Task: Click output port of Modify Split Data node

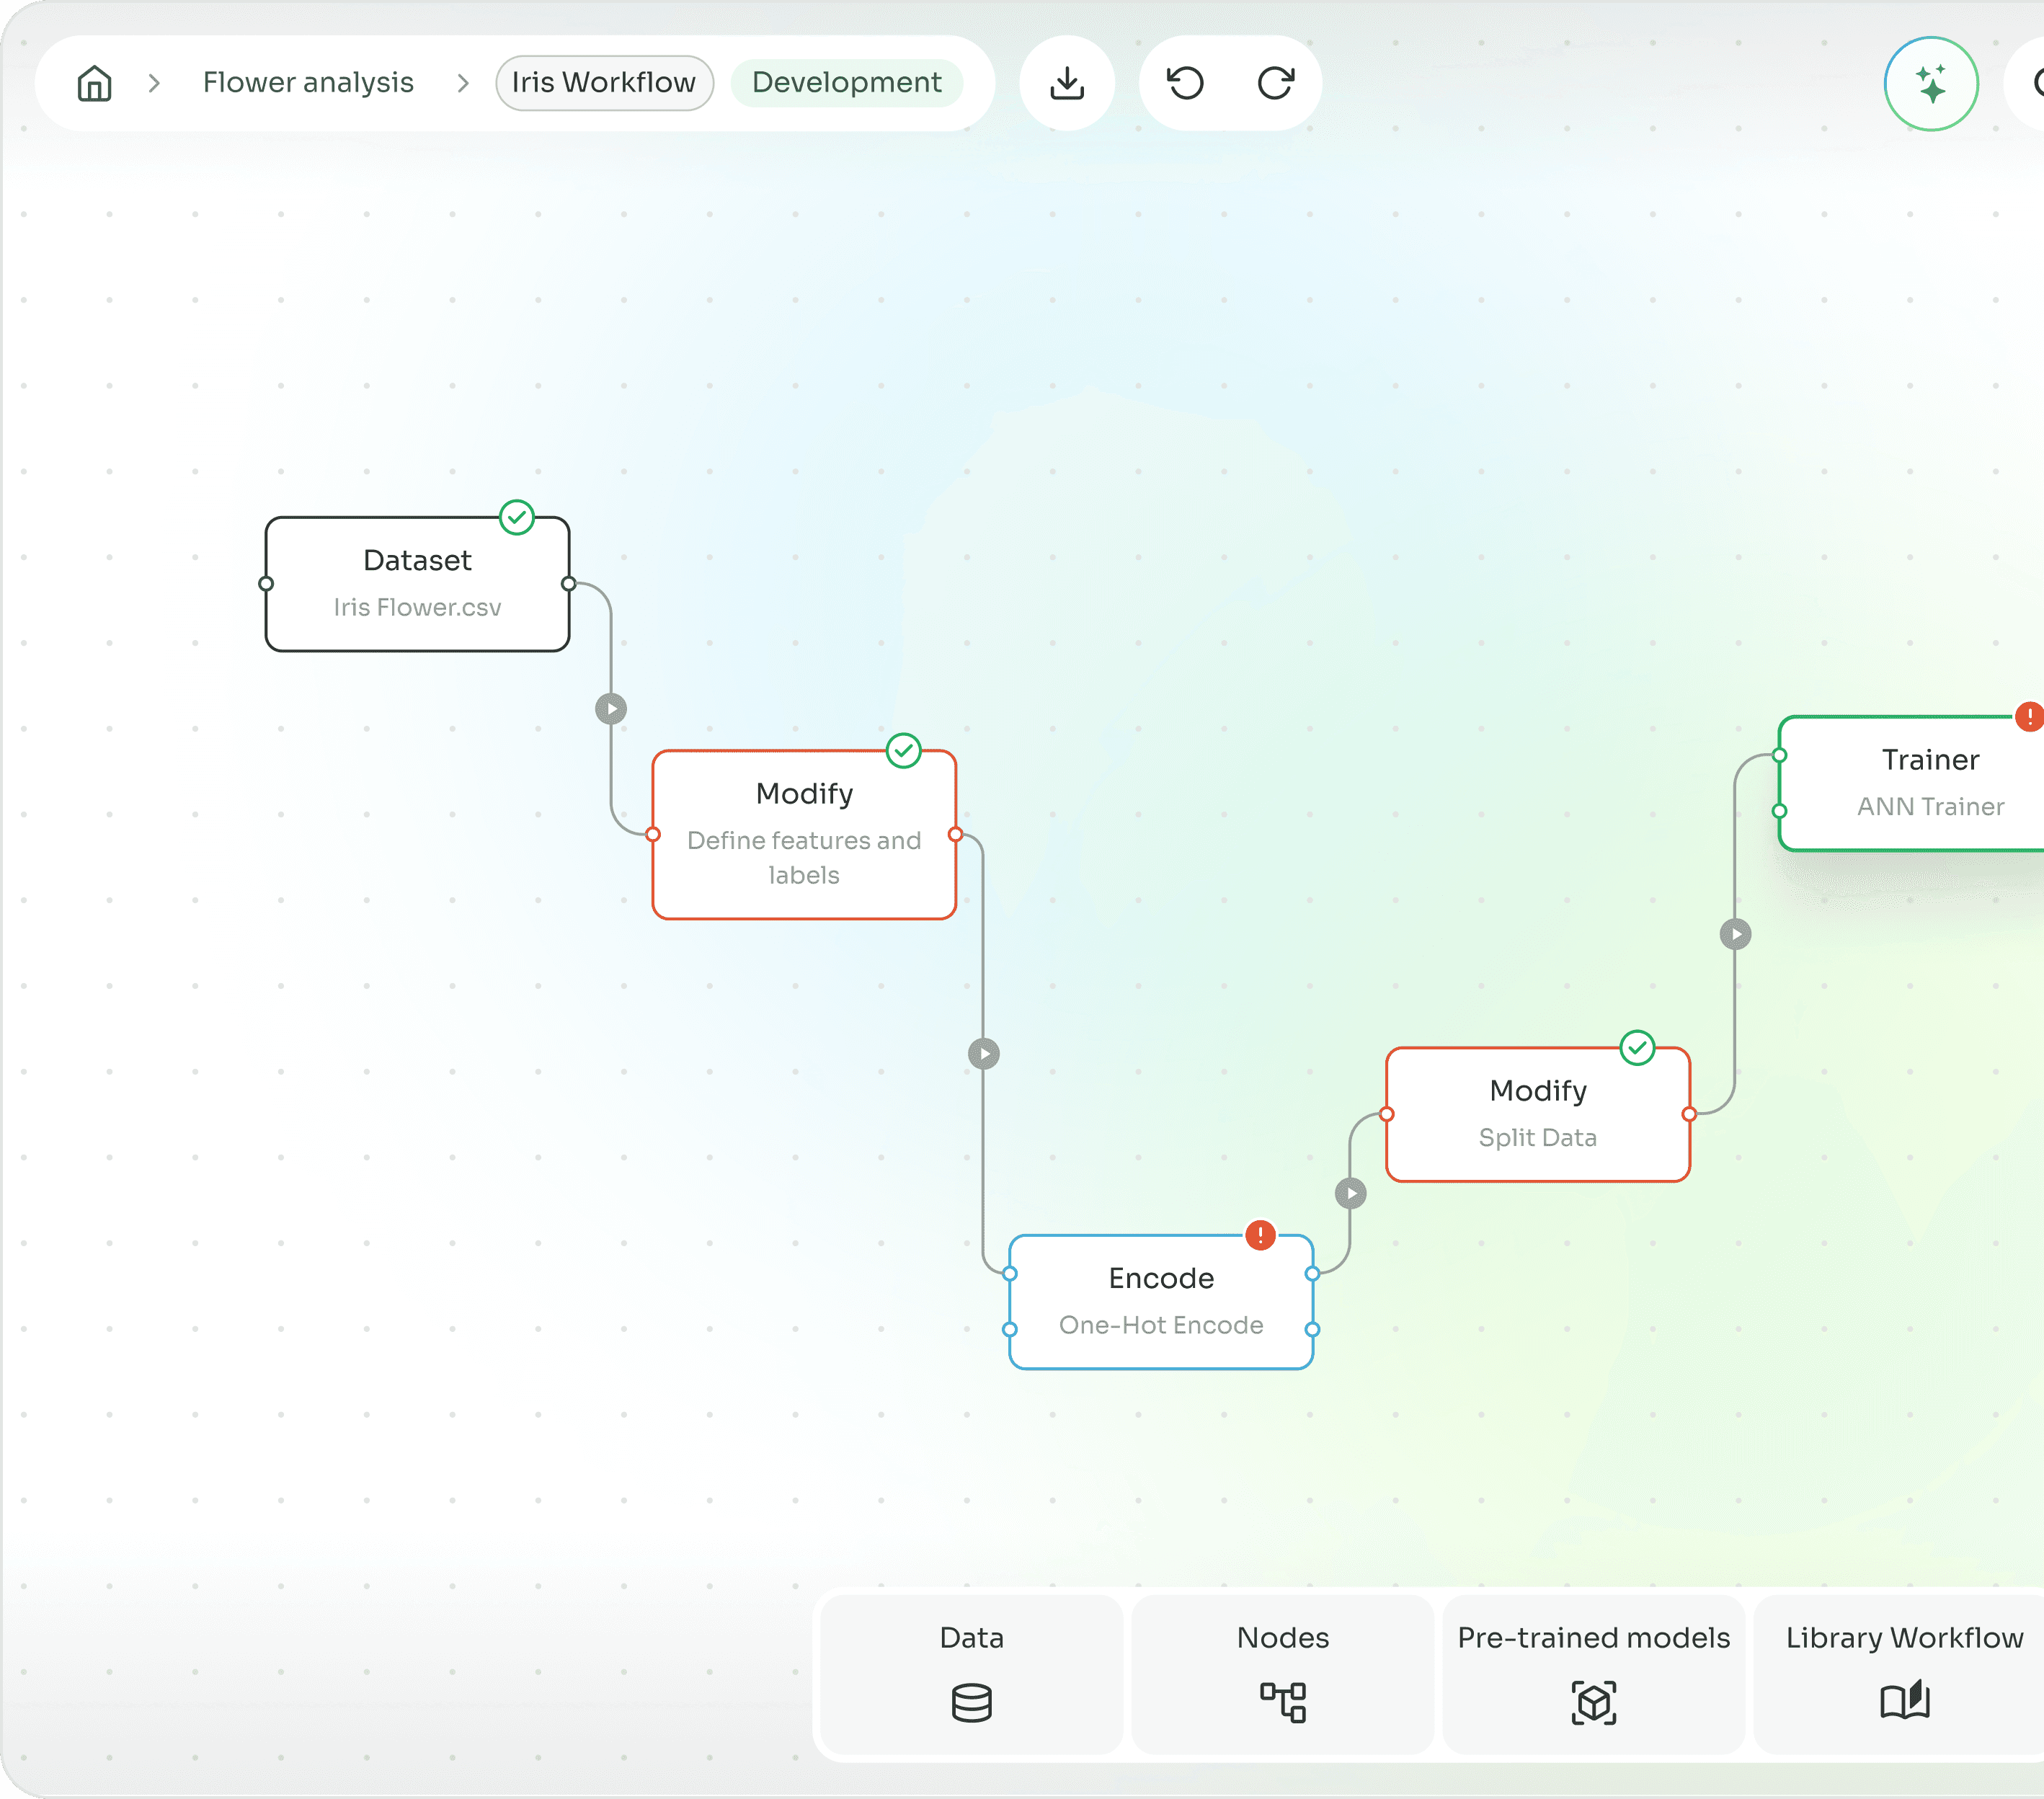Action: (1689, 1114)
